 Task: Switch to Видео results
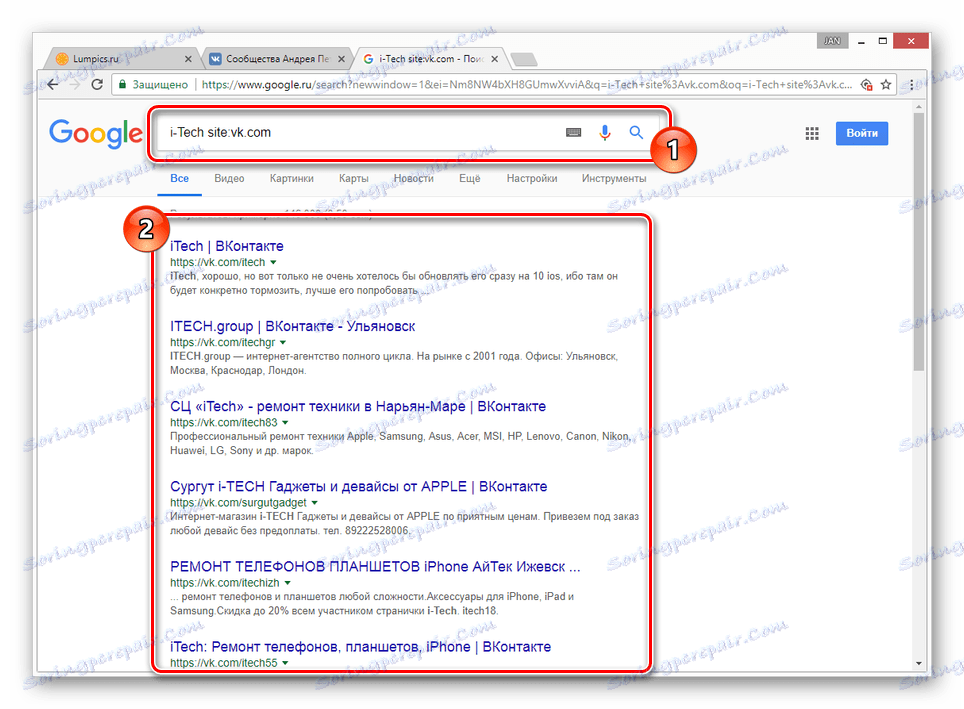(229, 178)
